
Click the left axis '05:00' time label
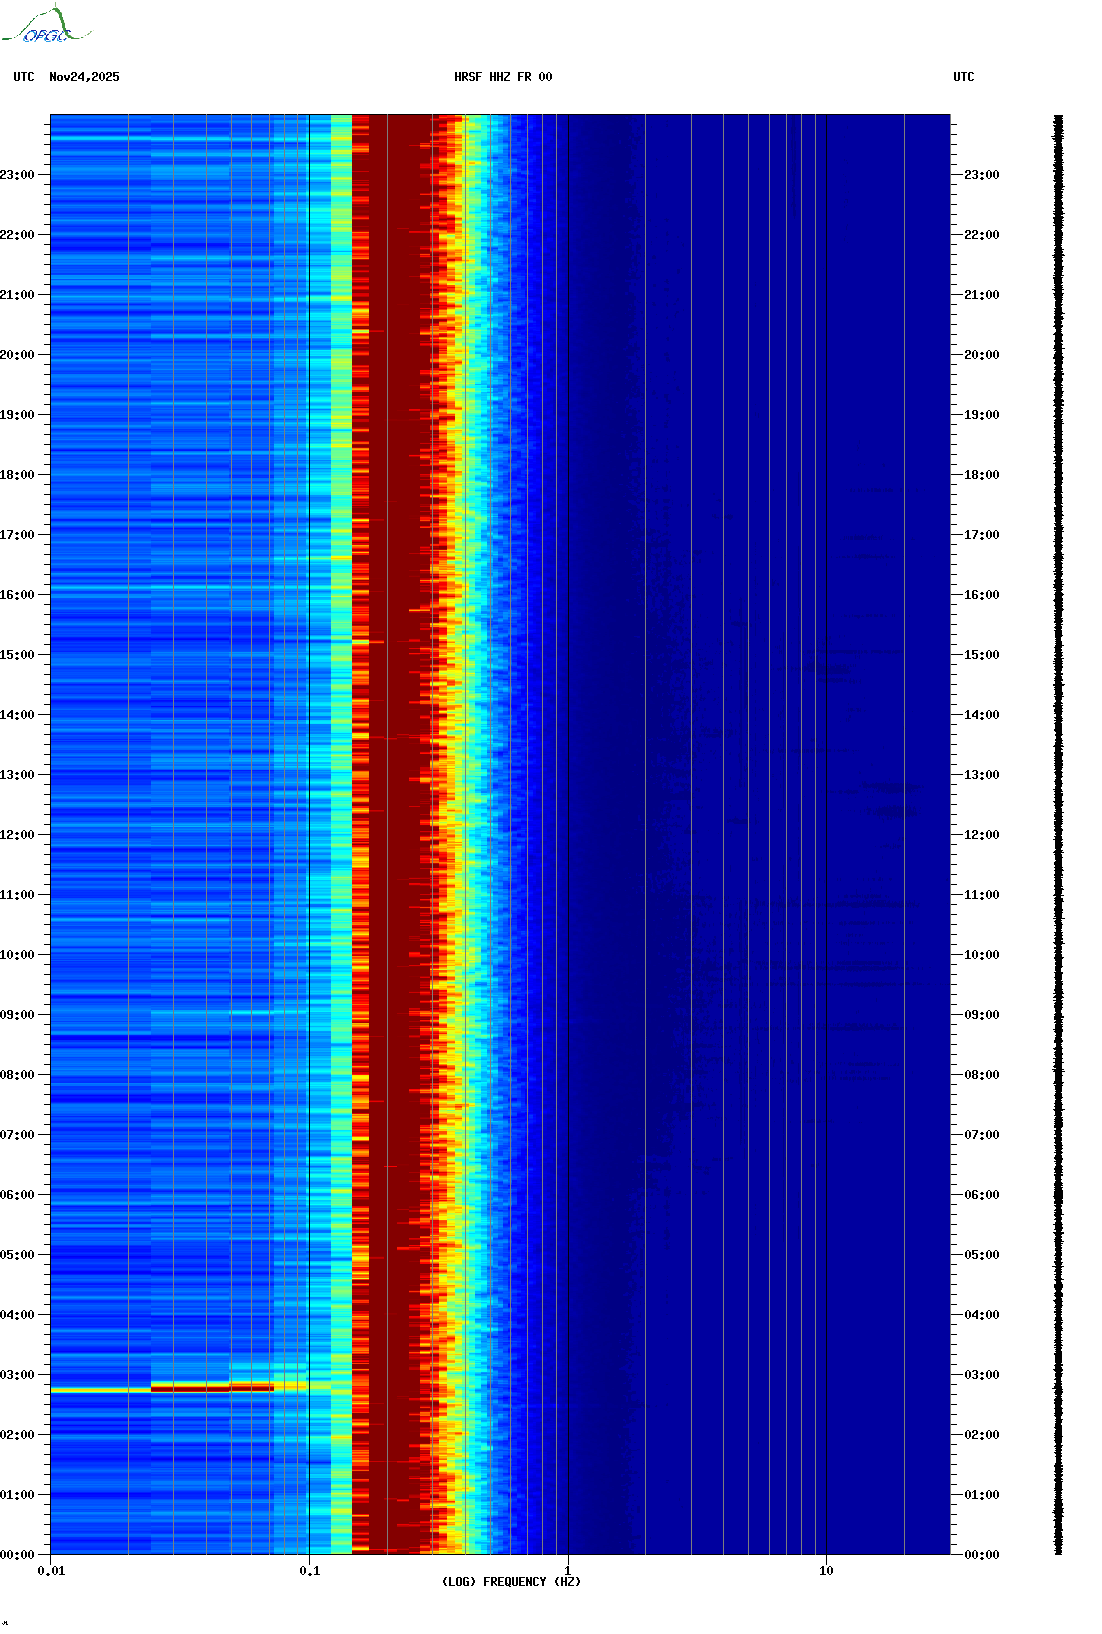pyautogui.click(x=17, y=1255)
